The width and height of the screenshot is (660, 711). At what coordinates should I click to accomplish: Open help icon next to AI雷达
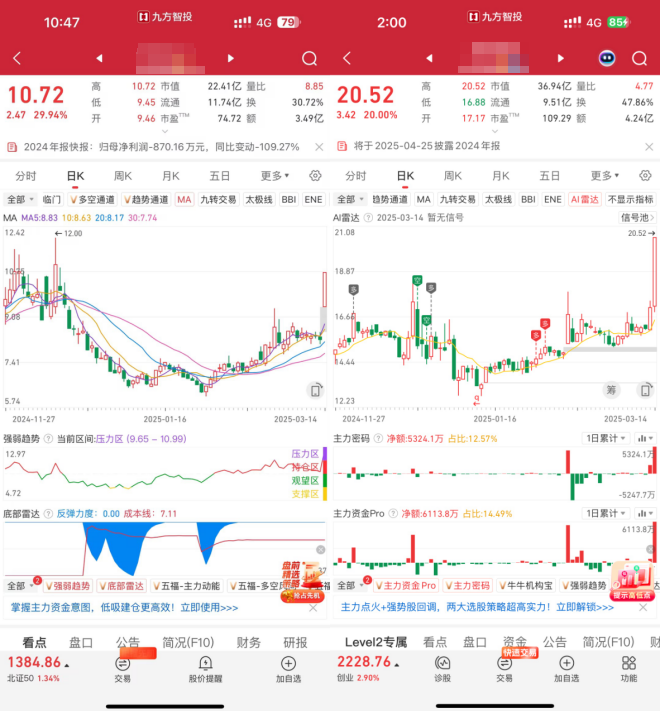368,218
